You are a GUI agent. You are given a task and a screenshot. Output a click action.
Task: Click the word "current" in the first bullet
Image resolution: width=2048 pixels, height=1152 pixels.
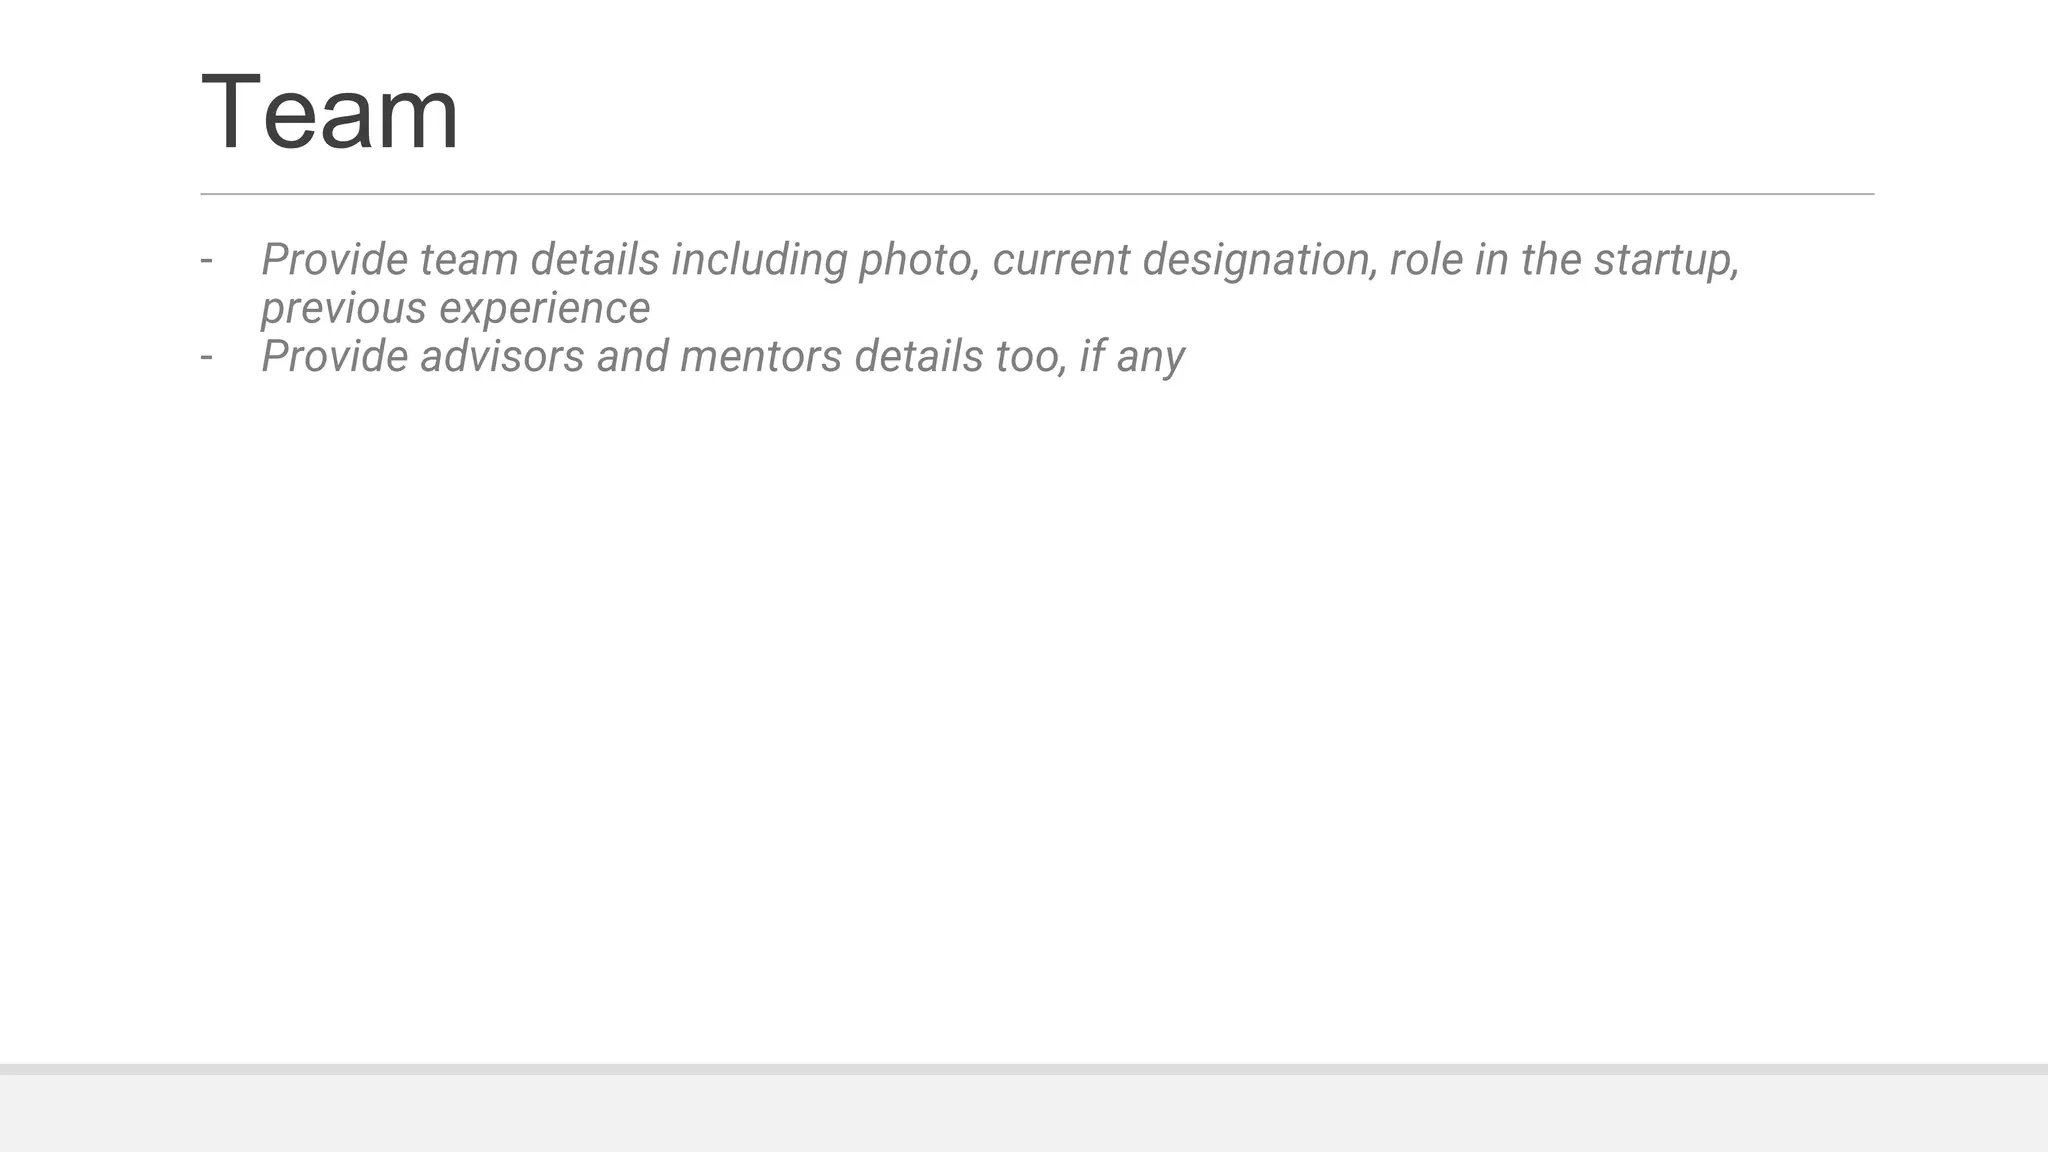[1061, 260]
